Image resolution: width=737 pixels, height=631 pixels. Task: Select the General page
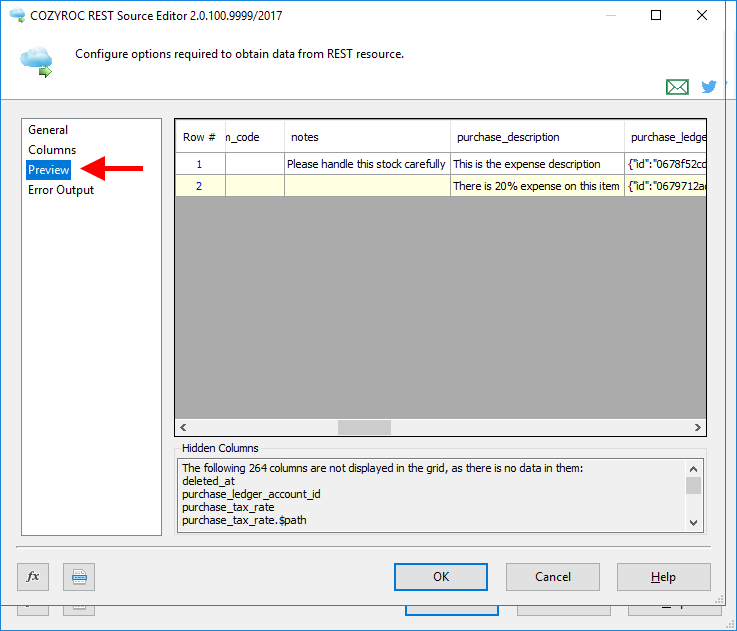(x=48, y=130)
